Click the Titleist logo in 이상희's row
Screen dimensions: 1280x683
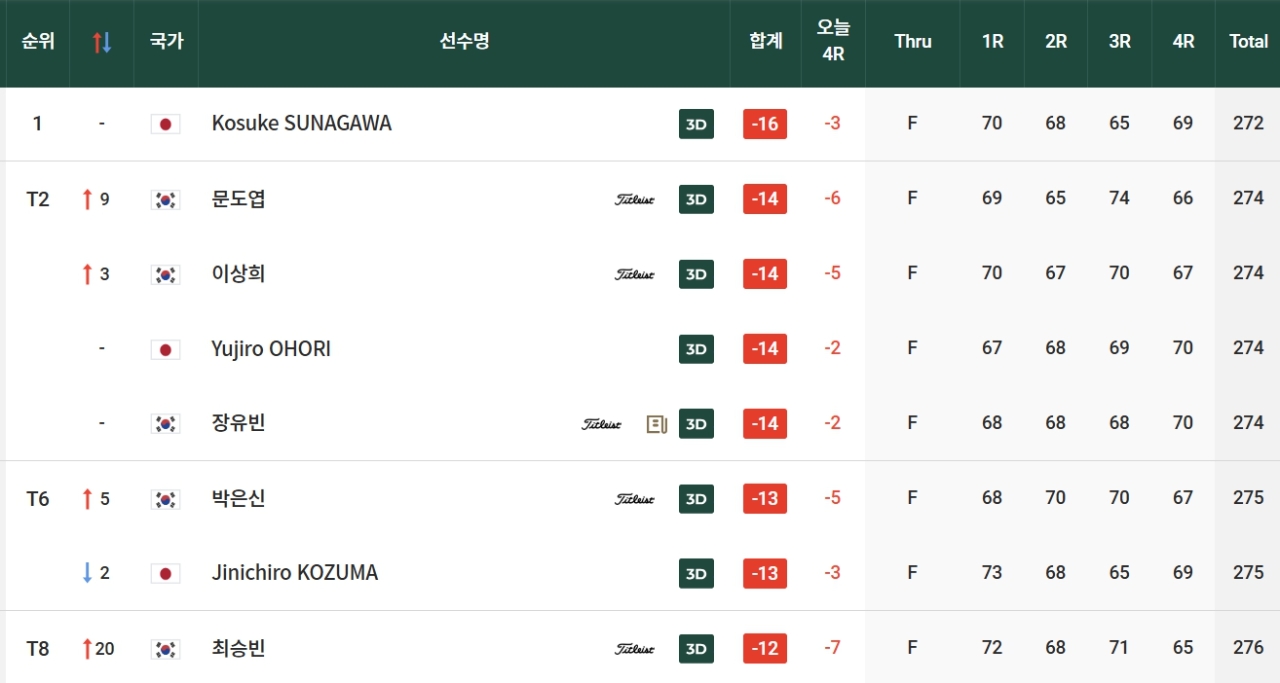pos(634,274)
